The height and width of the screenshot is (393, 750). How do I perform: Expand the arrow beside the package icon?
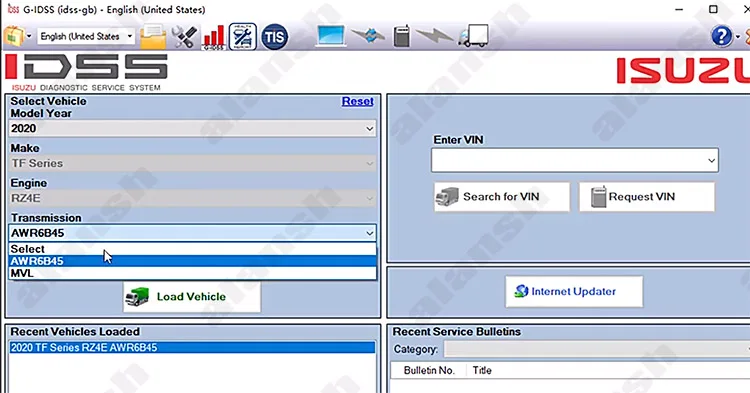[x=29, y=37]
